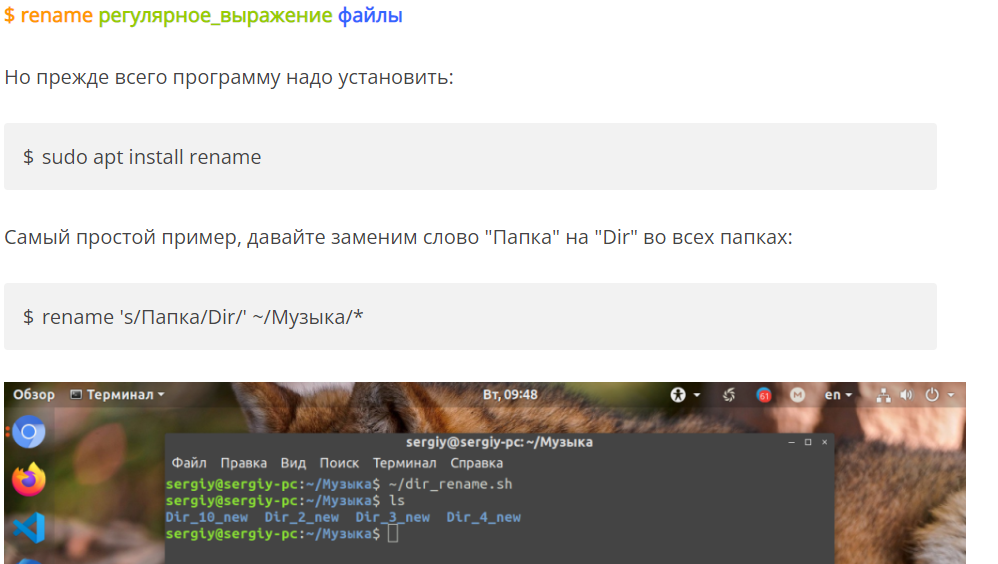The width and height of the screenshot is (998, 564).
Task: Click Dir_4_new in the ls output
Action: click(x=483, y=517)
